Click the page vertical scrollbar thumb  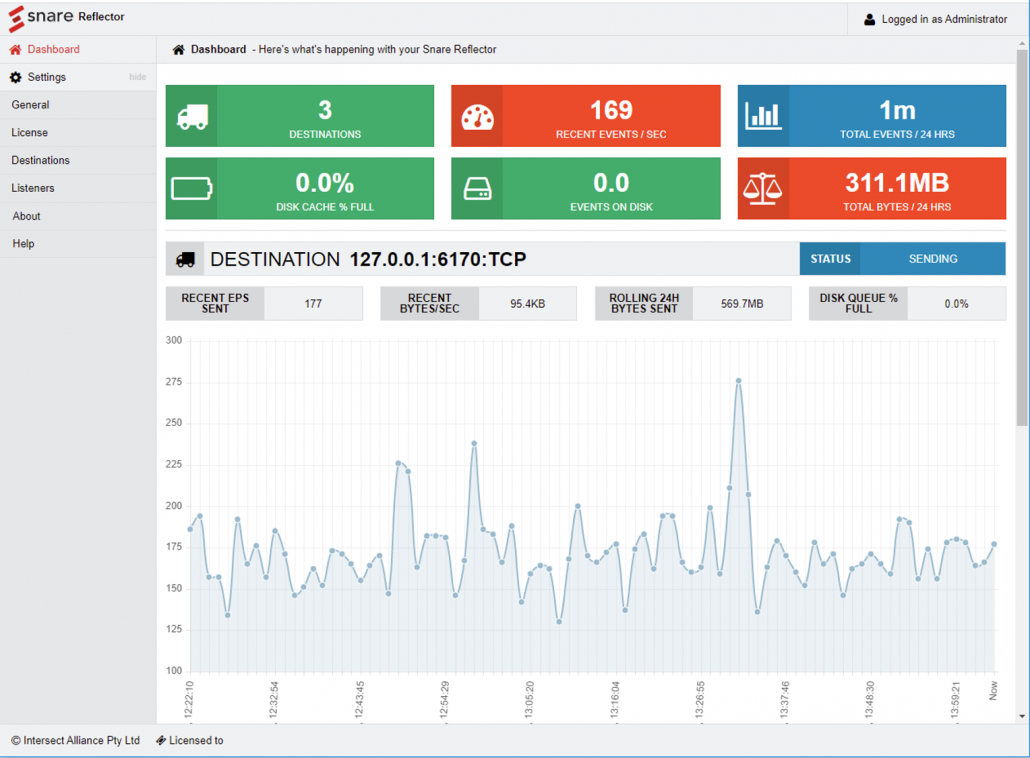click(x=1021, y=238)
